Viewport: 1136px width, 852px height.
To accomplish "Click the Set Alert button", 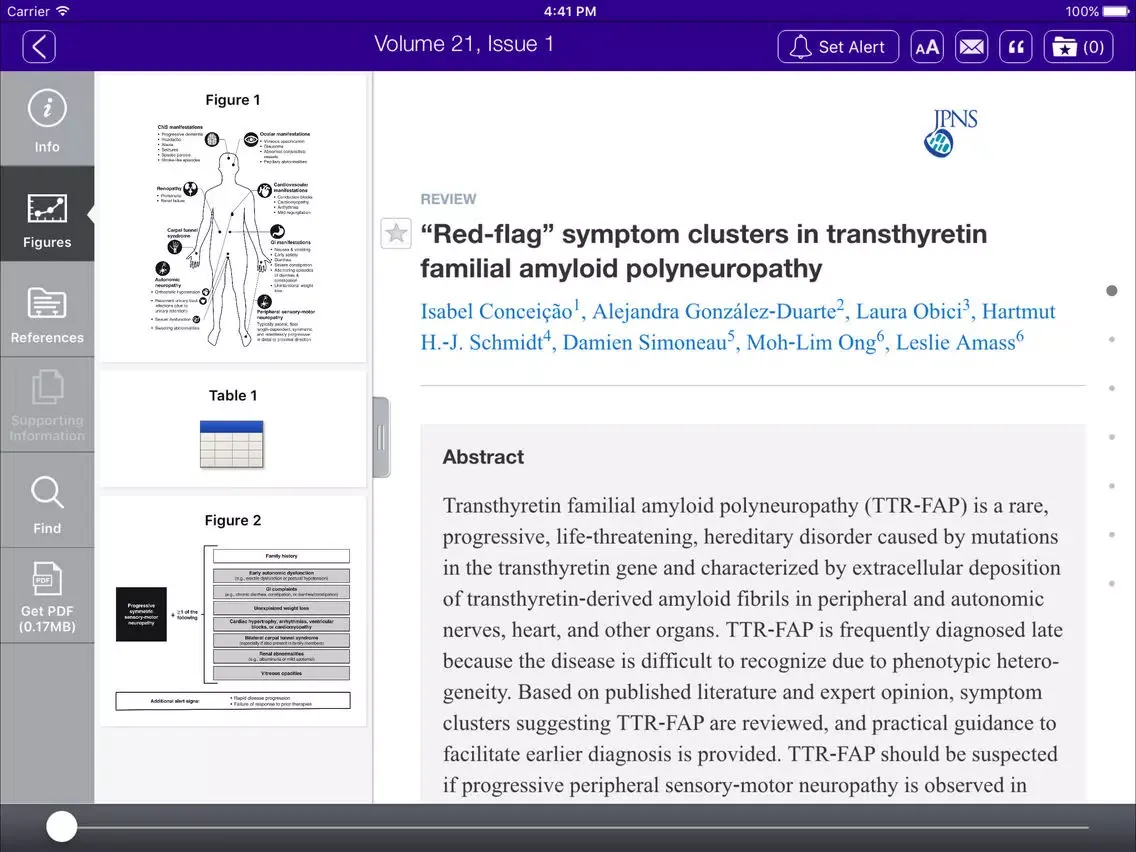I will point(838,46).
